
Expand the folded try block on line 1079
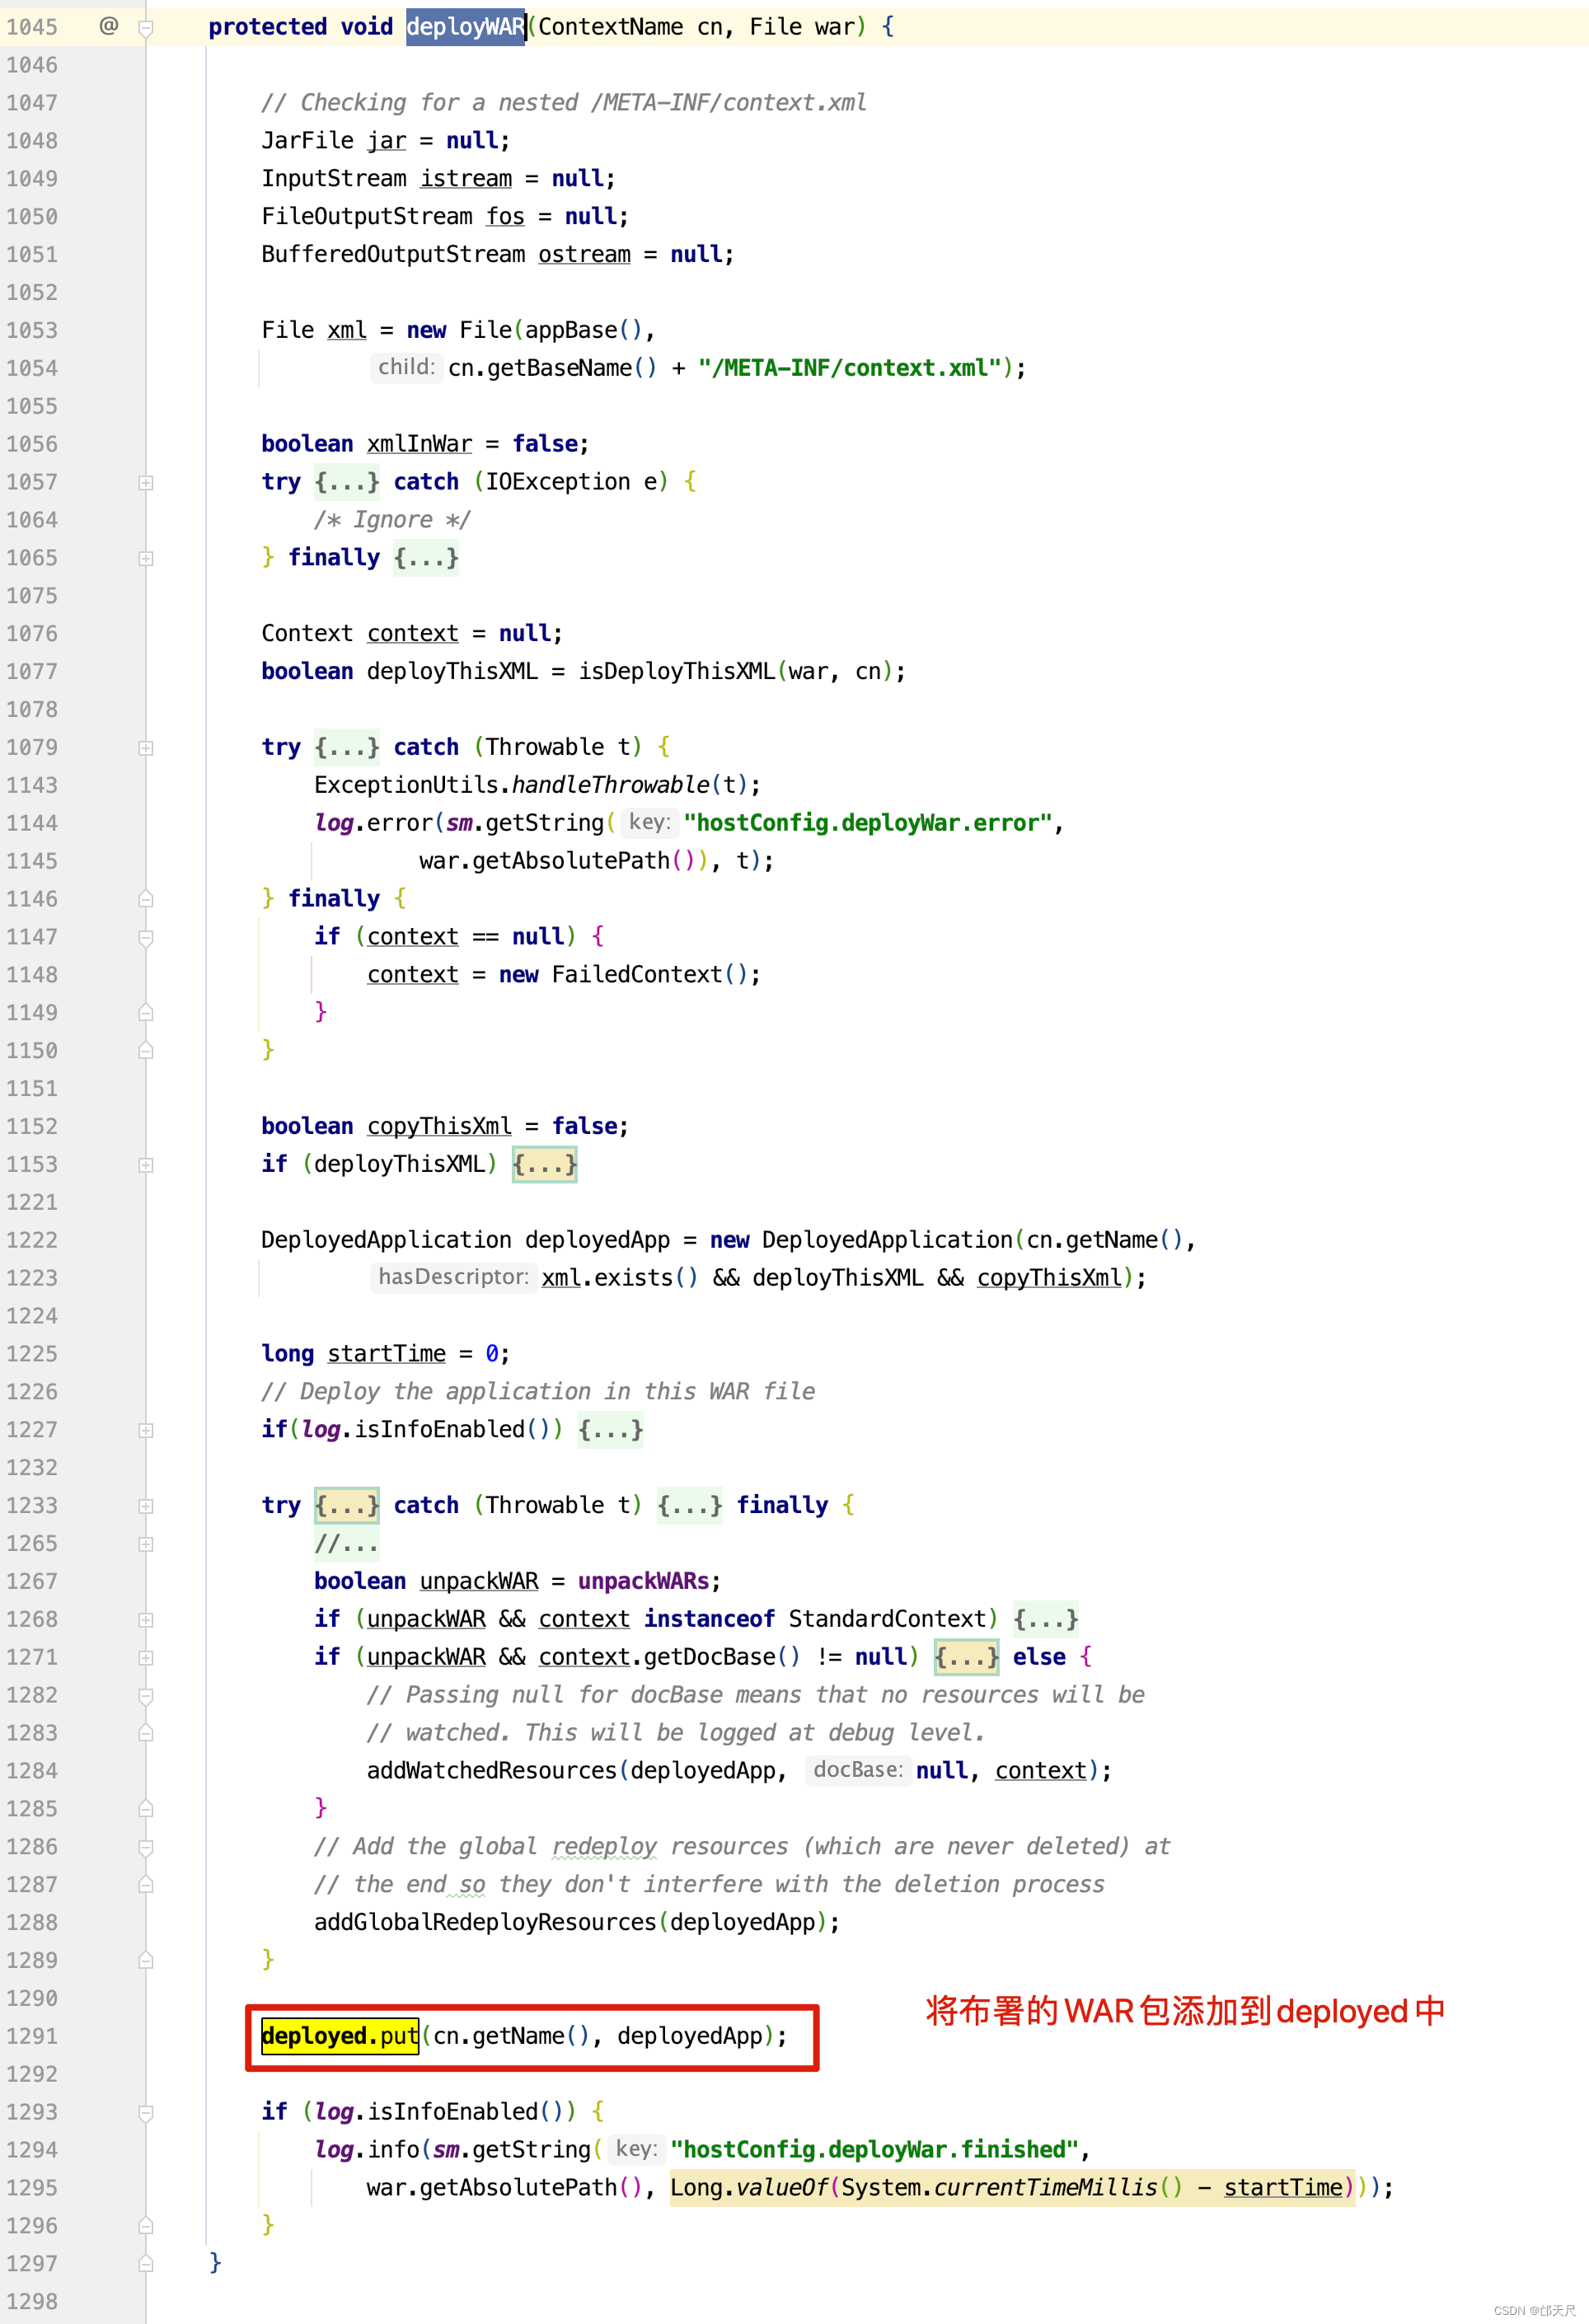146,748
